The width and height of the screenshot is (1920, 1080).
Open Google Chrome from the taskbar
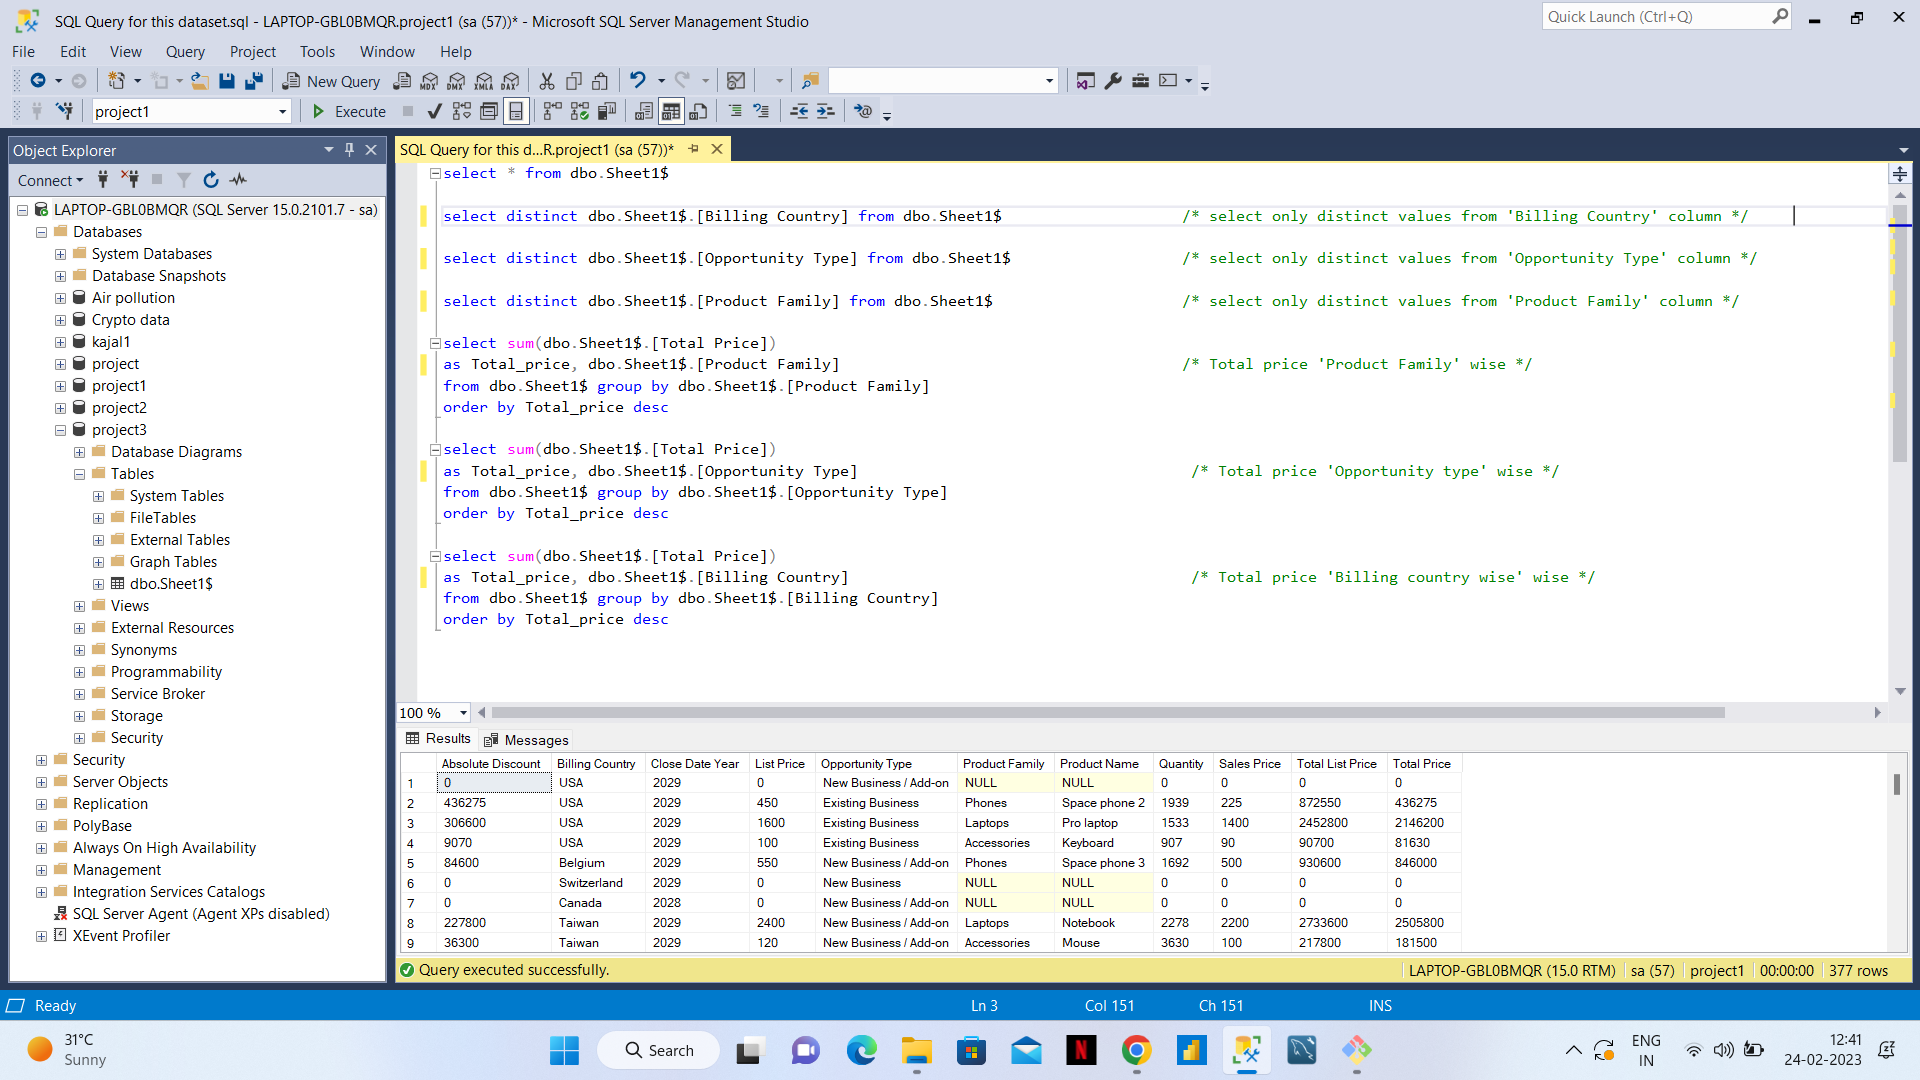tap(1136, 1051)
